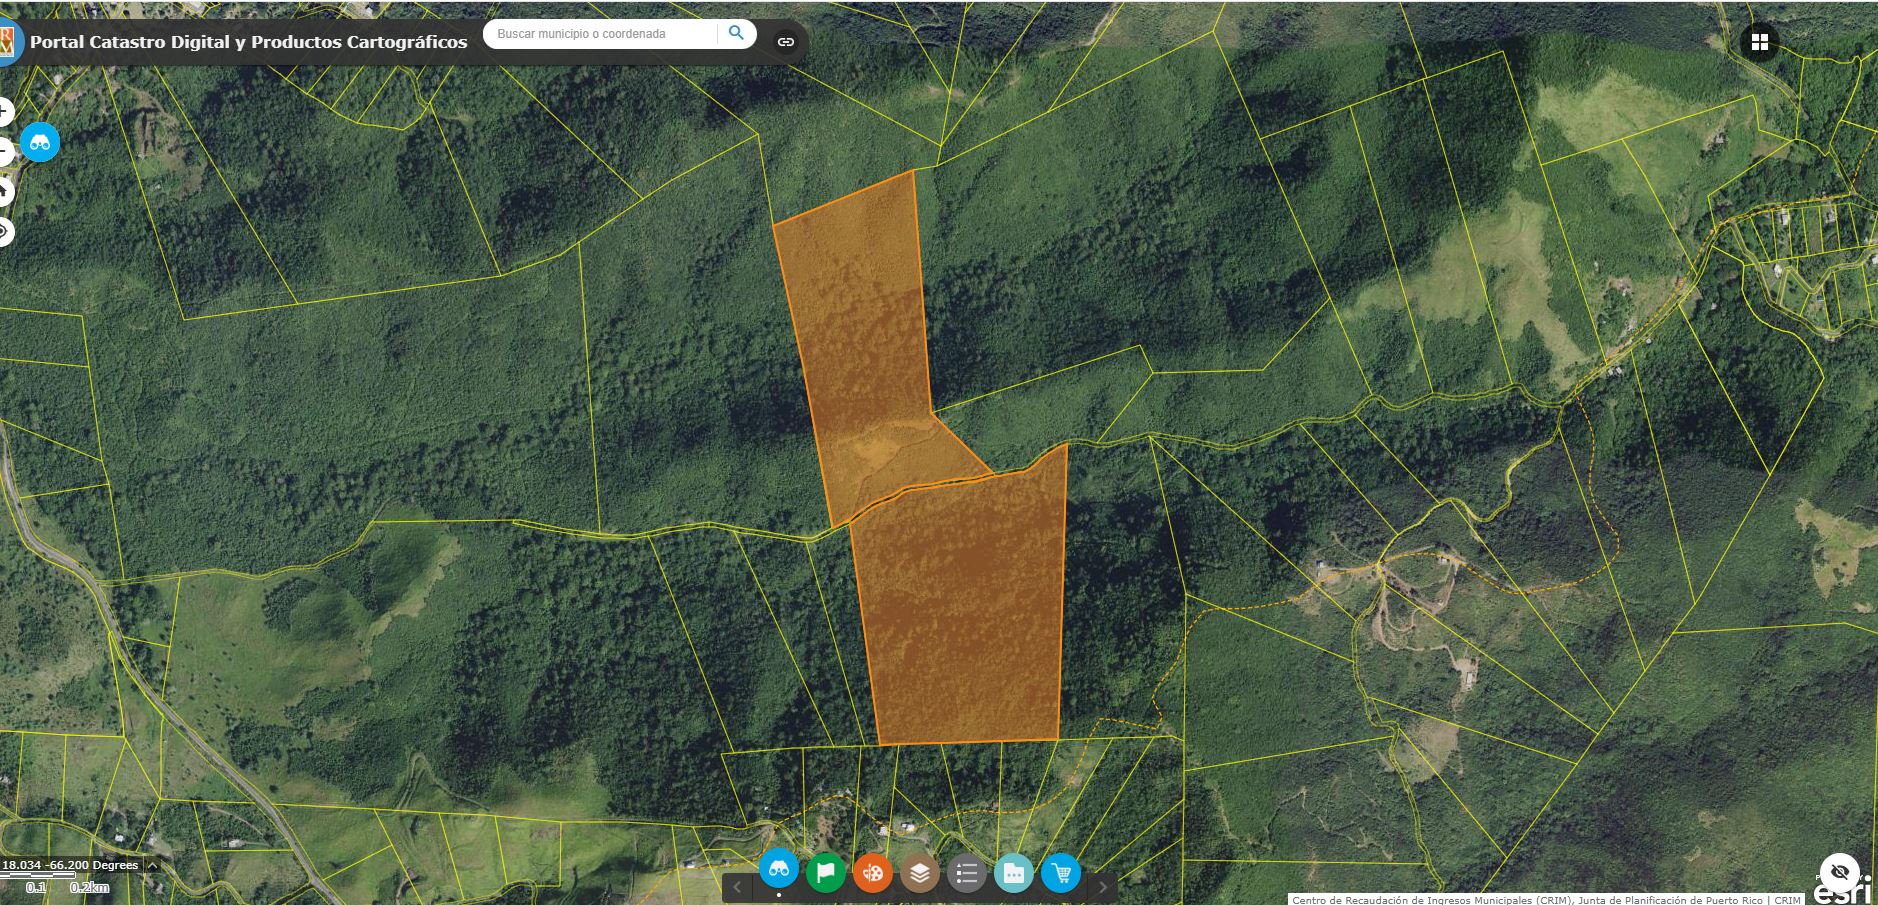Toggle the crossed-eye visibility button near esri logo
This screenshot has height=905, width=1878.
[1839, 872]
